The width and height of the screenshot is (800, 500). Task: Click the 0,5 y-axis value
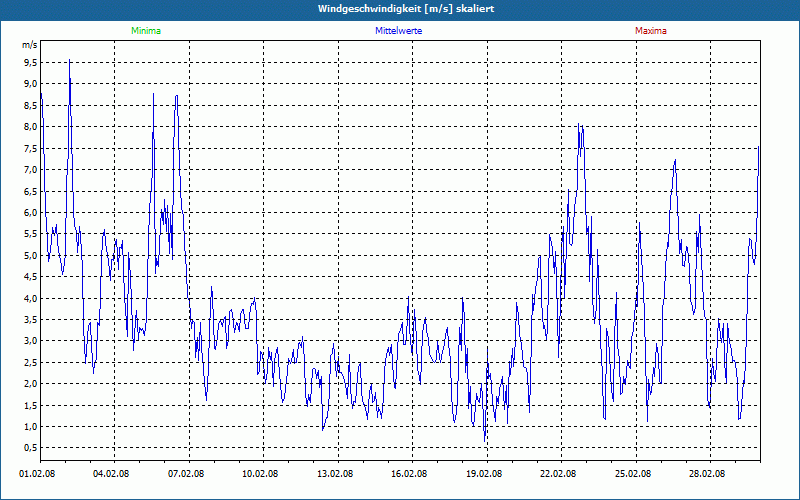(31, 448)
